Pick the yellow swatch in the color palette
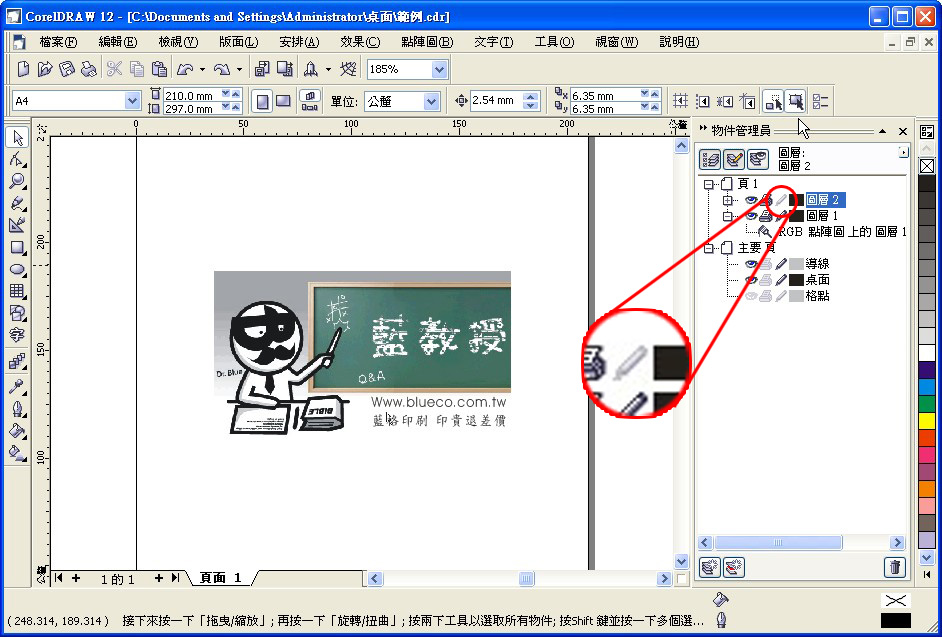Screen dimensions: 942x637 point(927,419)
